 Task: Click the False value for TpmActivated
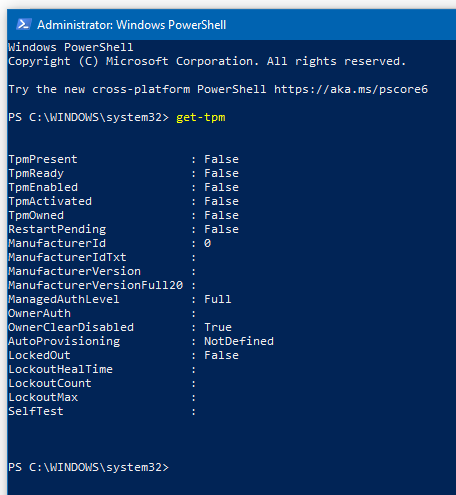click(x=221, y=201)
